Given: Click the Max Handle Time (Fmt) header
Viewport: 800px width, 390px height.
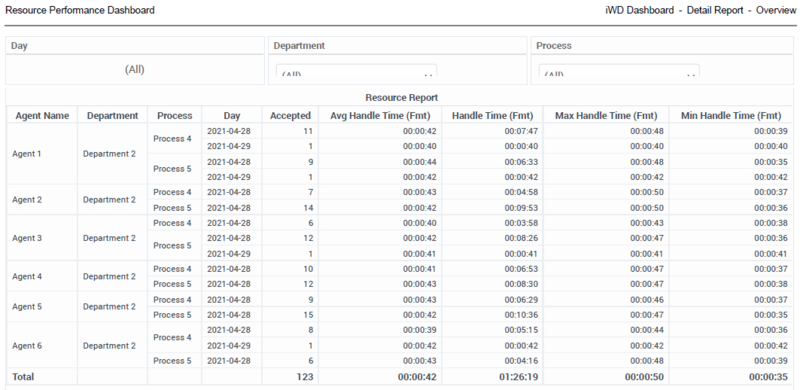Looking at the screenshot, I should (606, 115).
